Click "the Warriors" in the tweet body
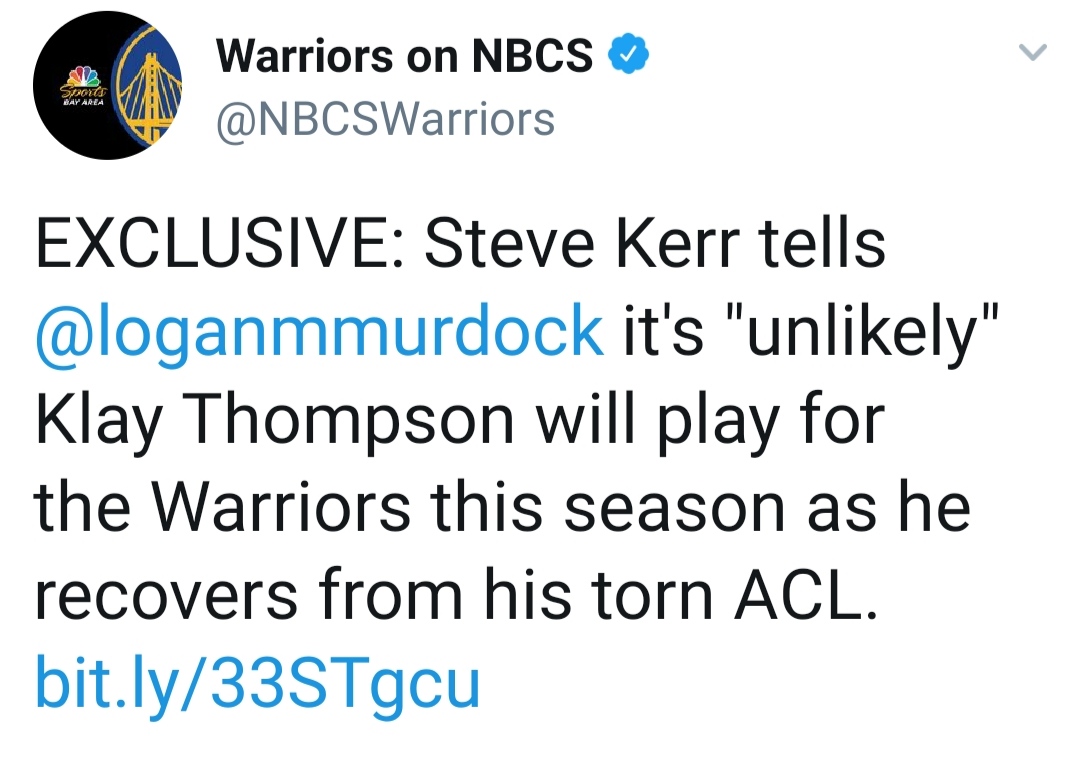 [x=222, y=506]
